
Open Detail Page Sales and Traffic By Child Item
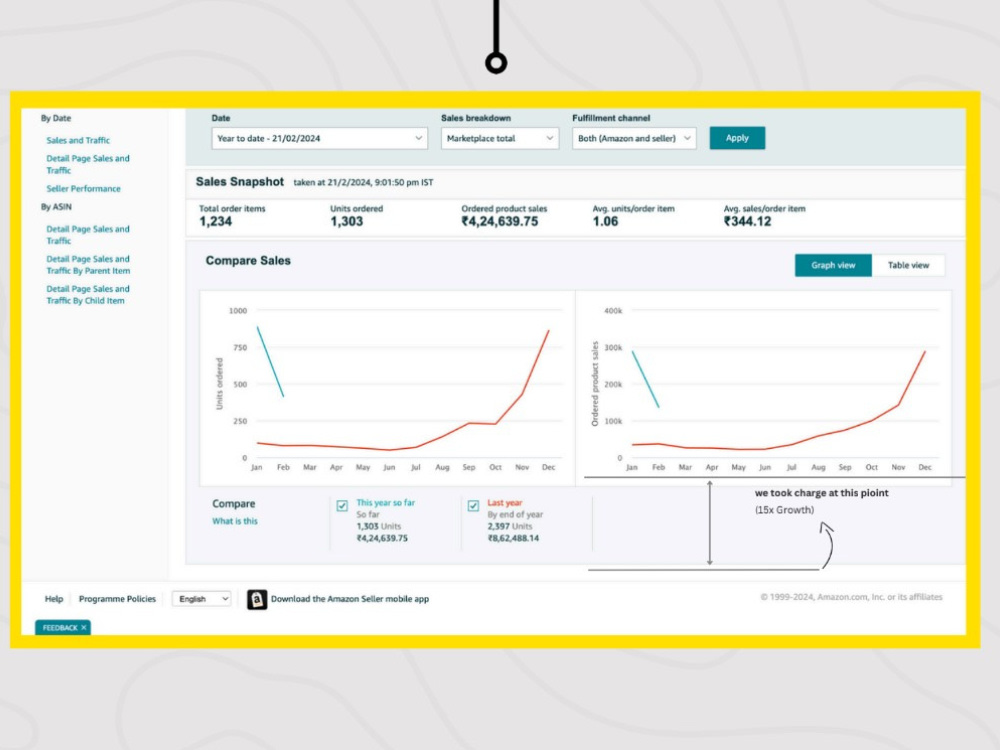coord(88,295)
